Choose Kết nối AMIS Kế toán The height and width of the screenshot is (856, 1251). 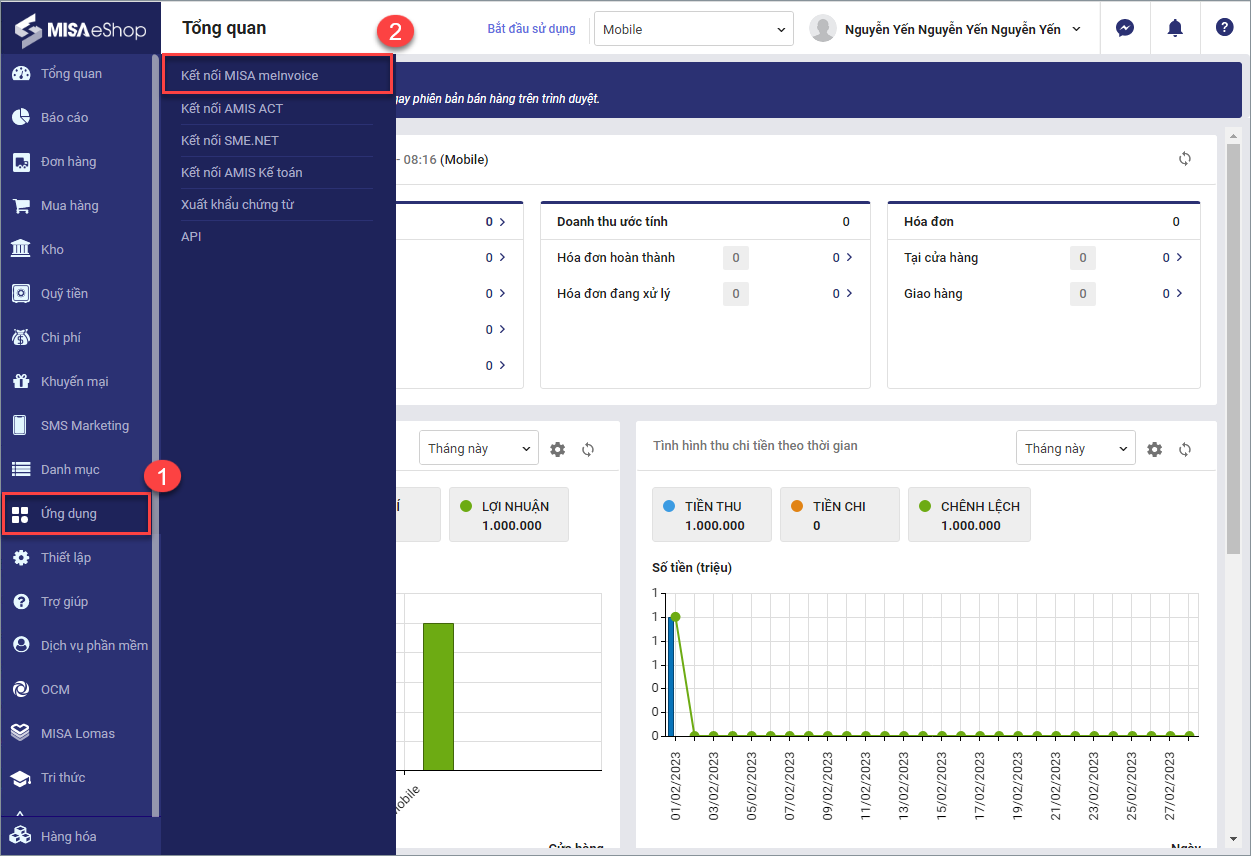[241, 173]
